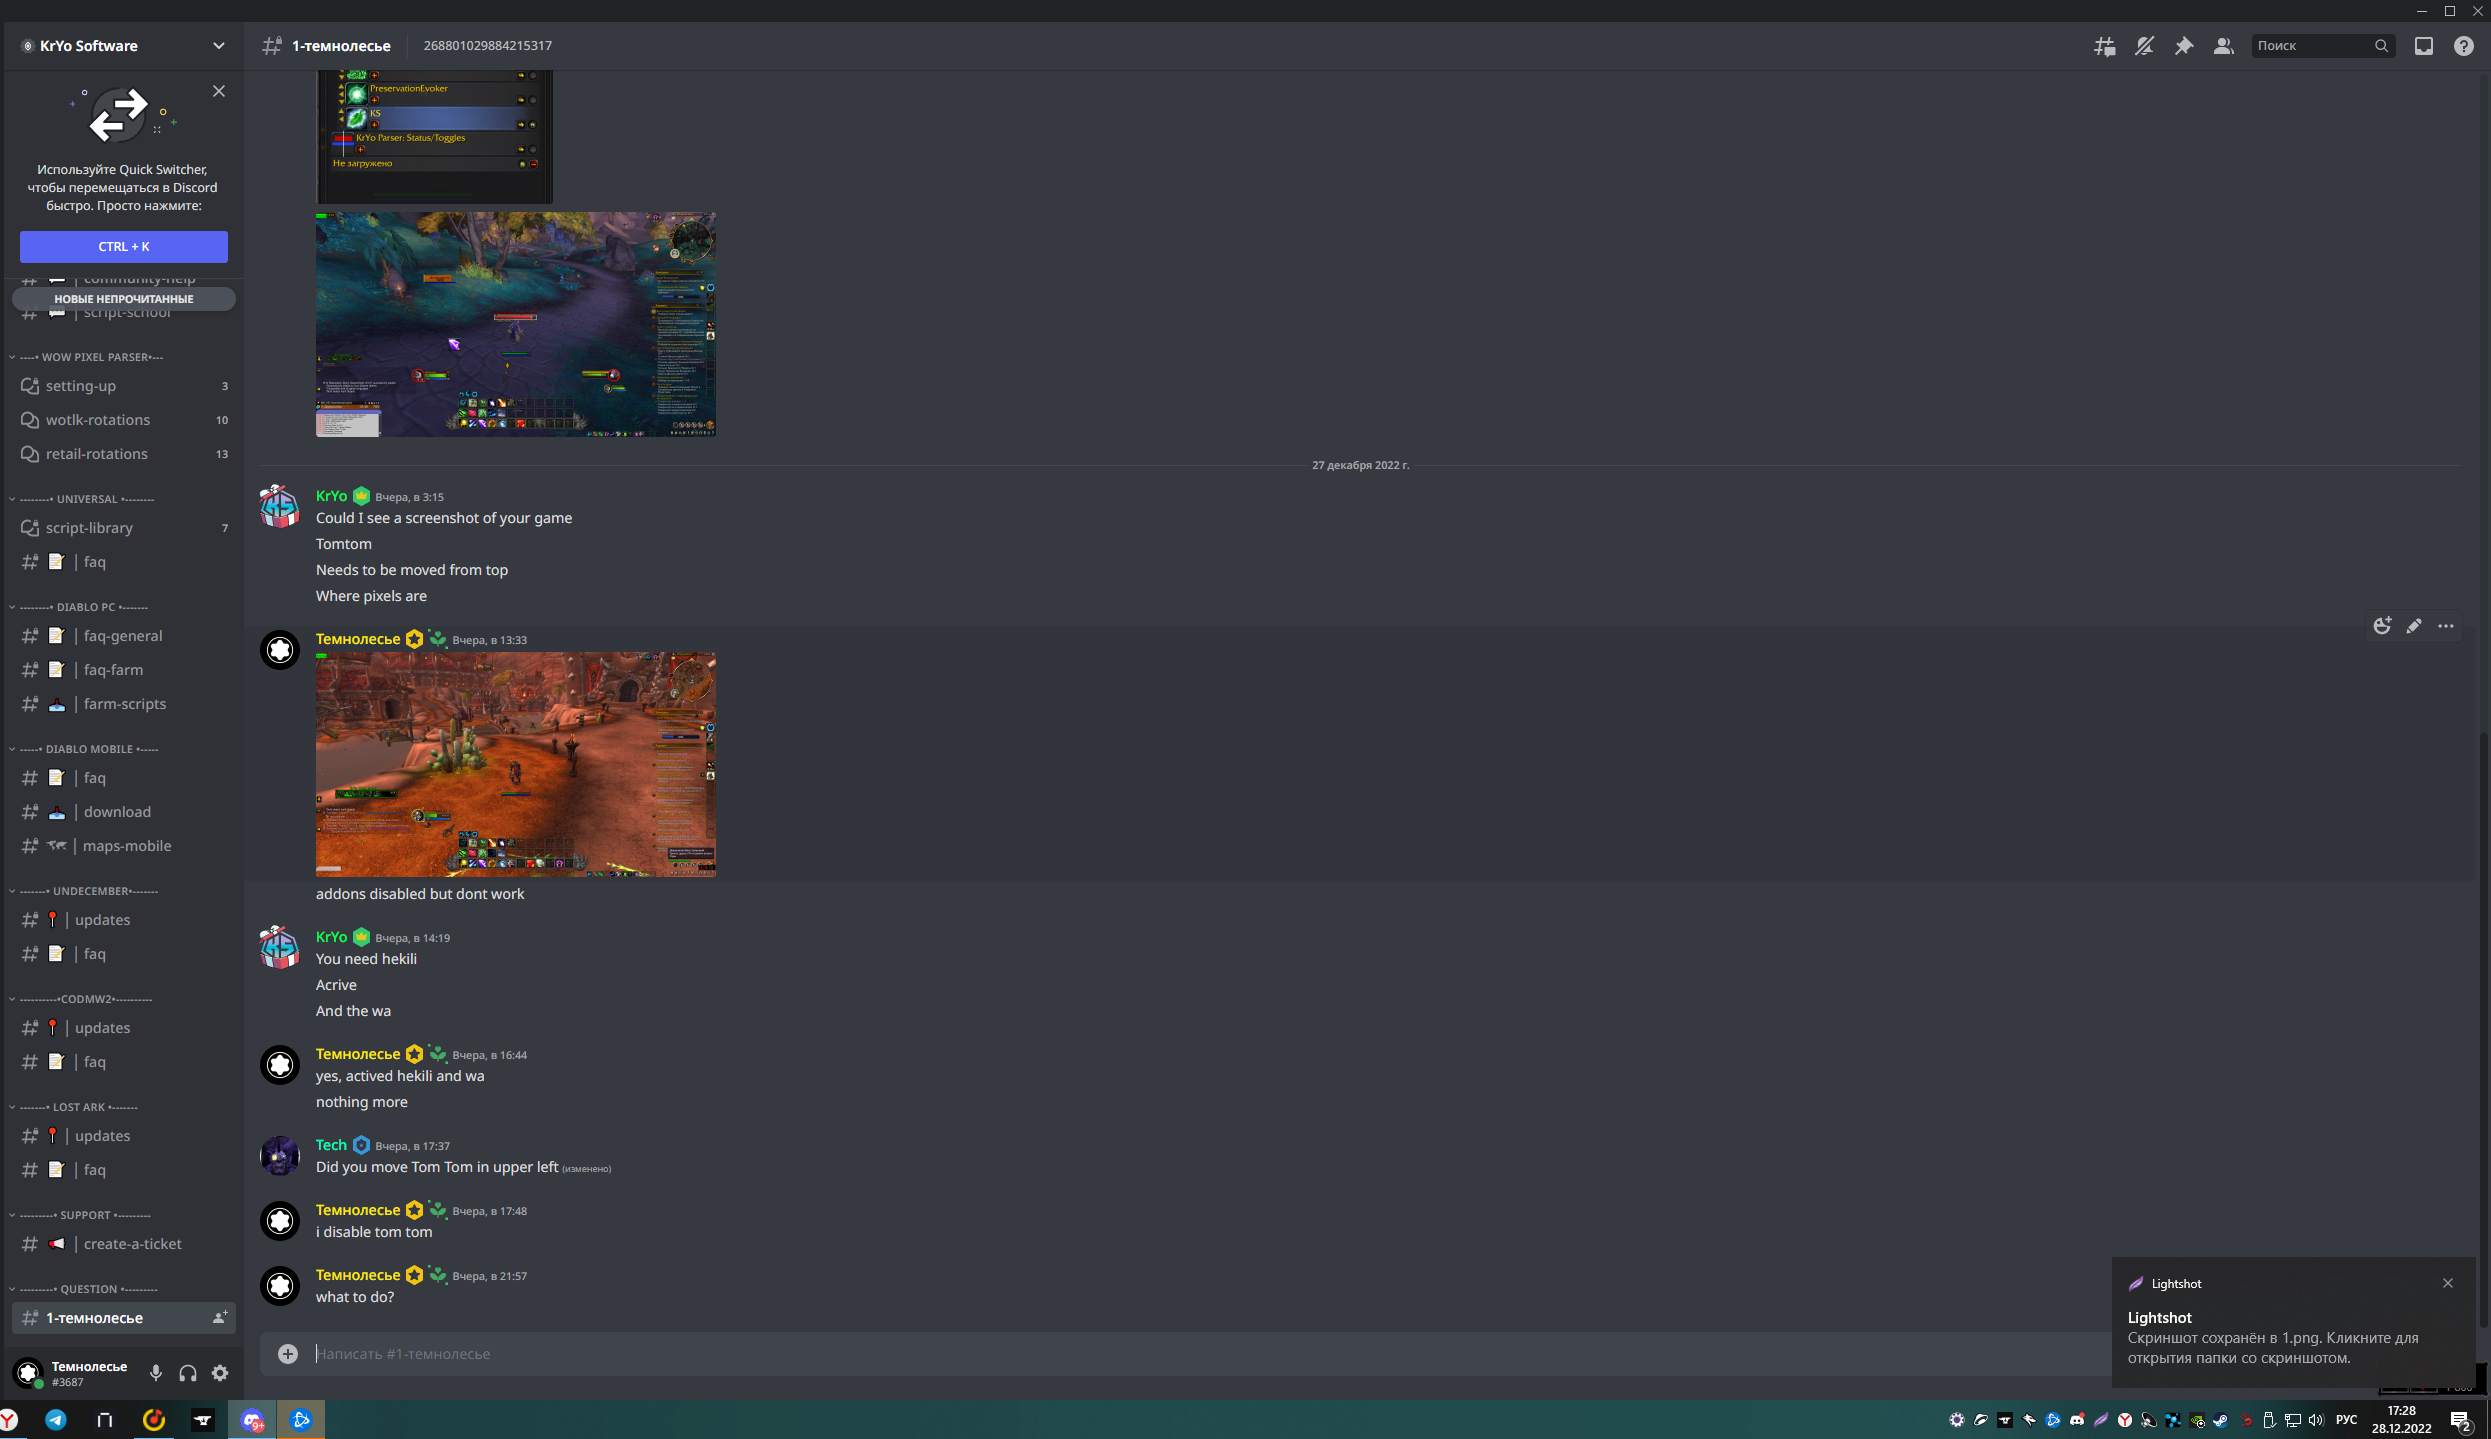
Task: Click the add reaction icon on message
Action: [x=2382, y=626]
